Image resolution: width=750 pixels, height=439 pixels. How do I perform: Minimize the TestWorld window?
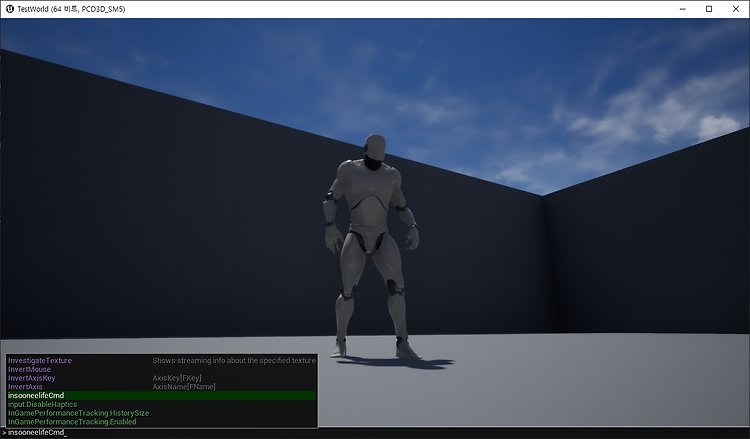click(x=683, y=9)
